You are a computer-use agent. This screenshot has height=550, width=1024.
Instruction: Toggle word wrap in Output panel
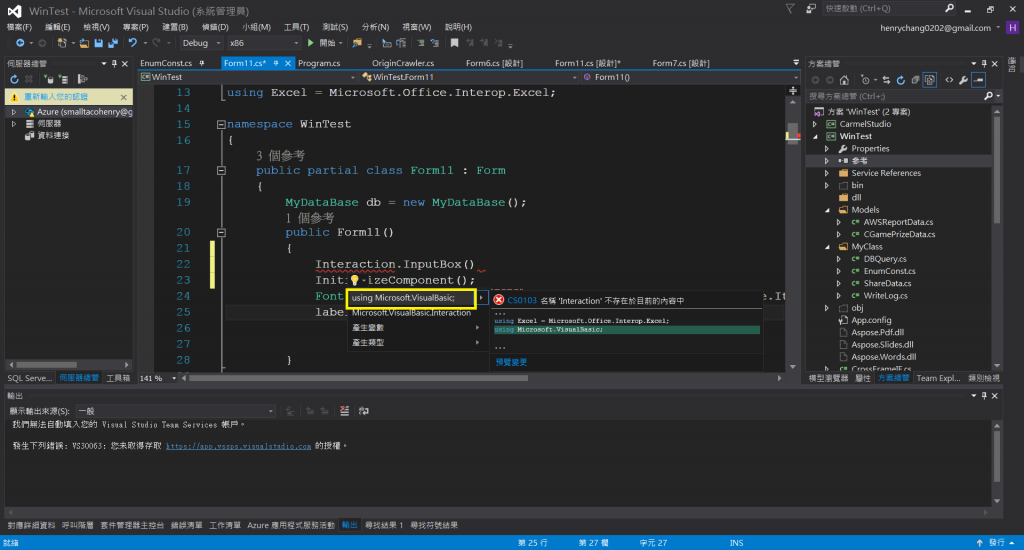pyautogui.click(x=364, y=411)
